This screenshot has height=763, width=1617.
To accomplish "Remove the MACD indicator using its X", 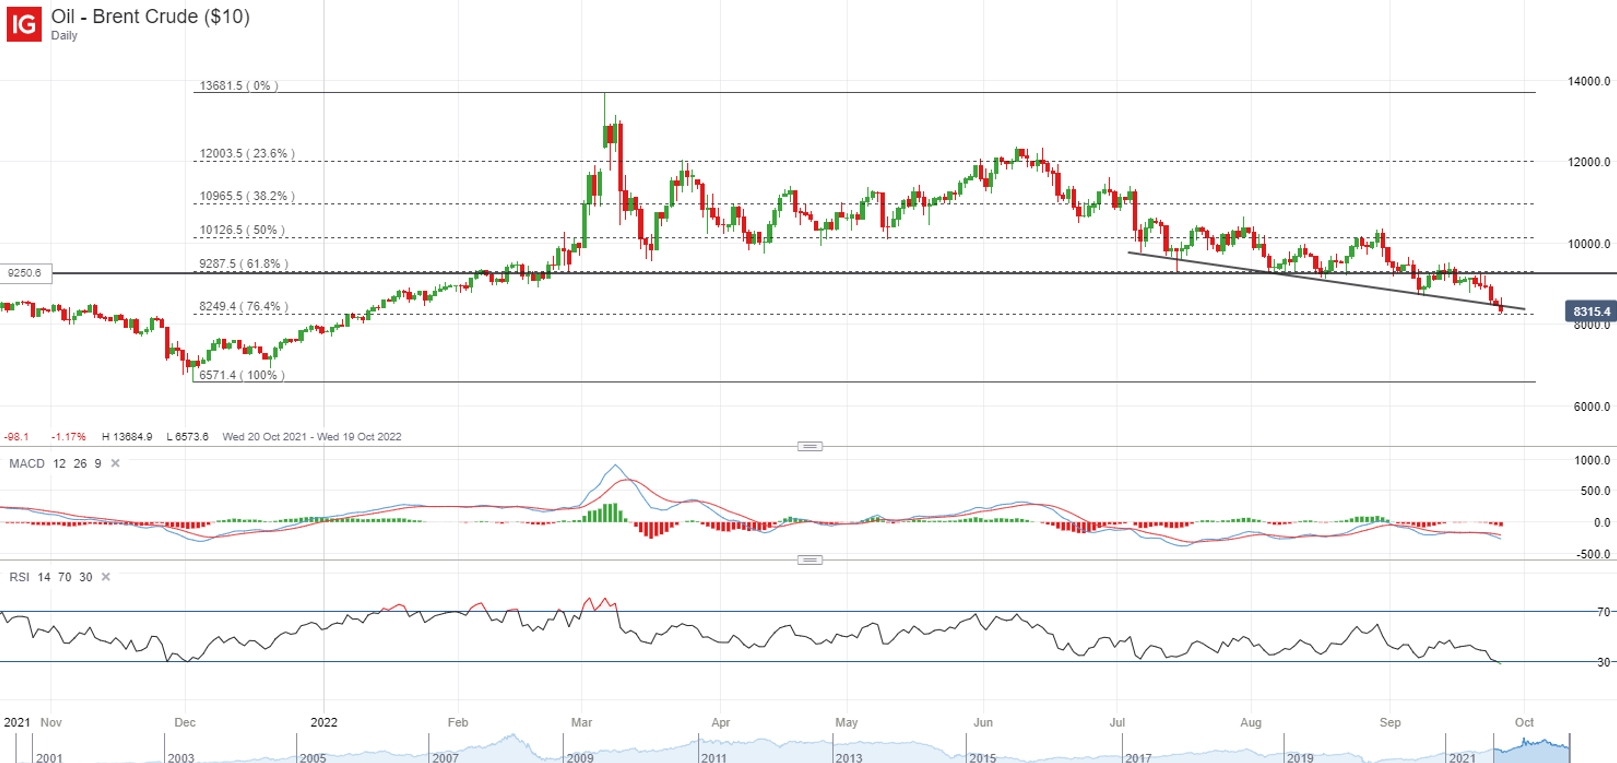I will tap(115, 463).
